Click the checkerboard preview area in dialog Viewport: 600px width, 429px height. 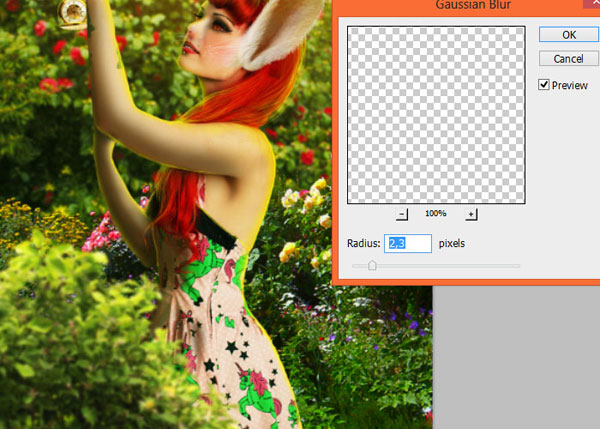coord(436,115)
